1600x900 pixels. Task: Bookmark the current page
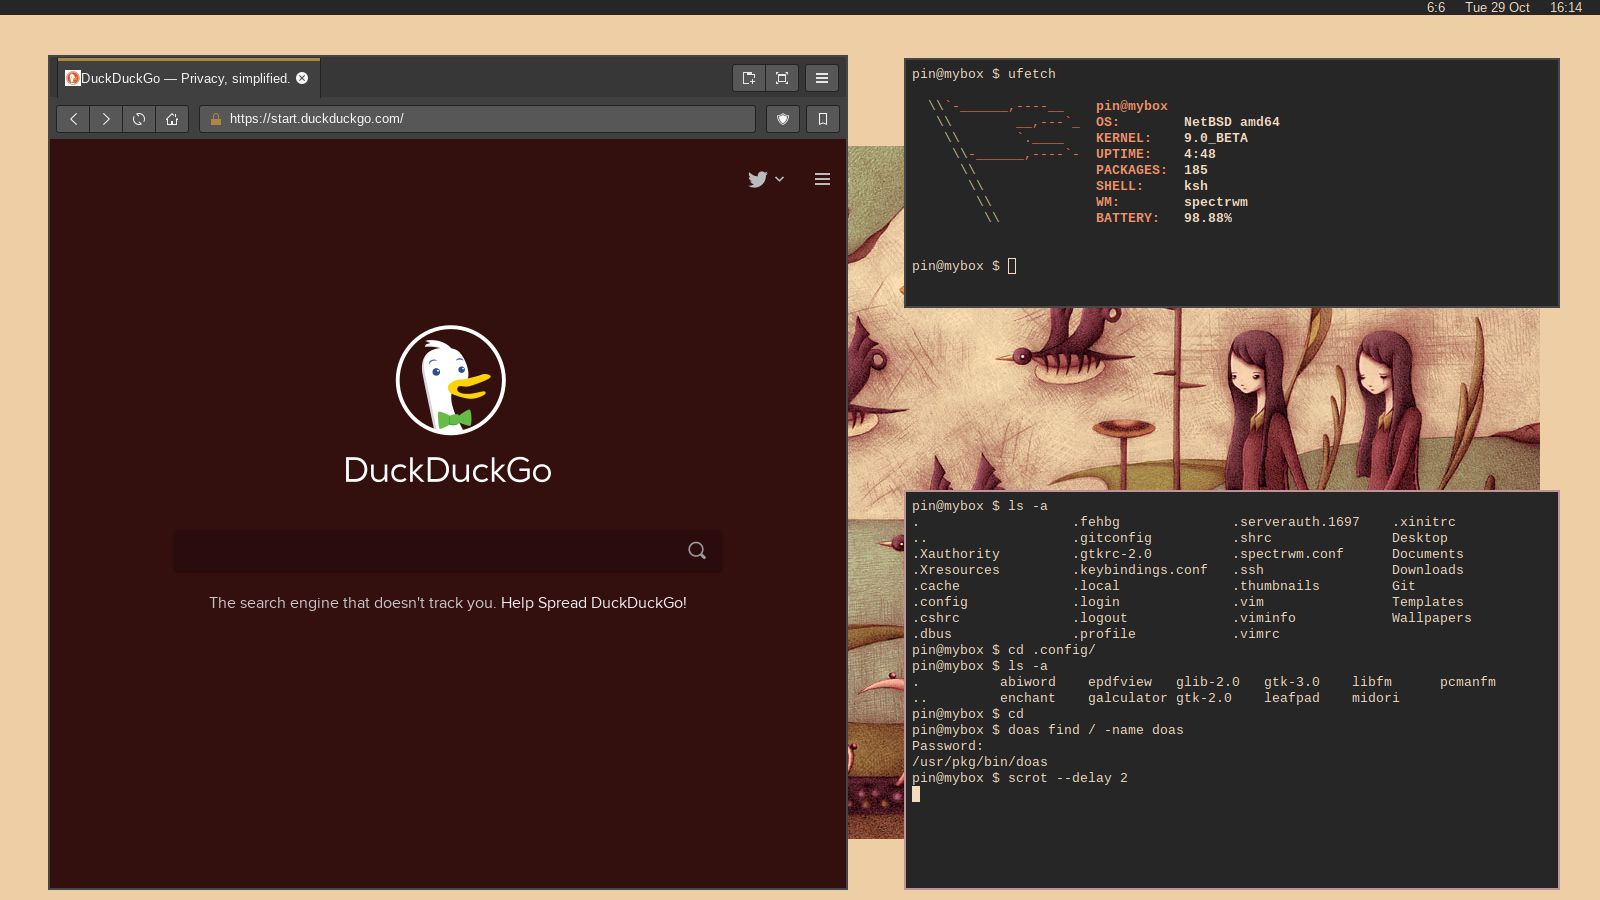(822, 118)
